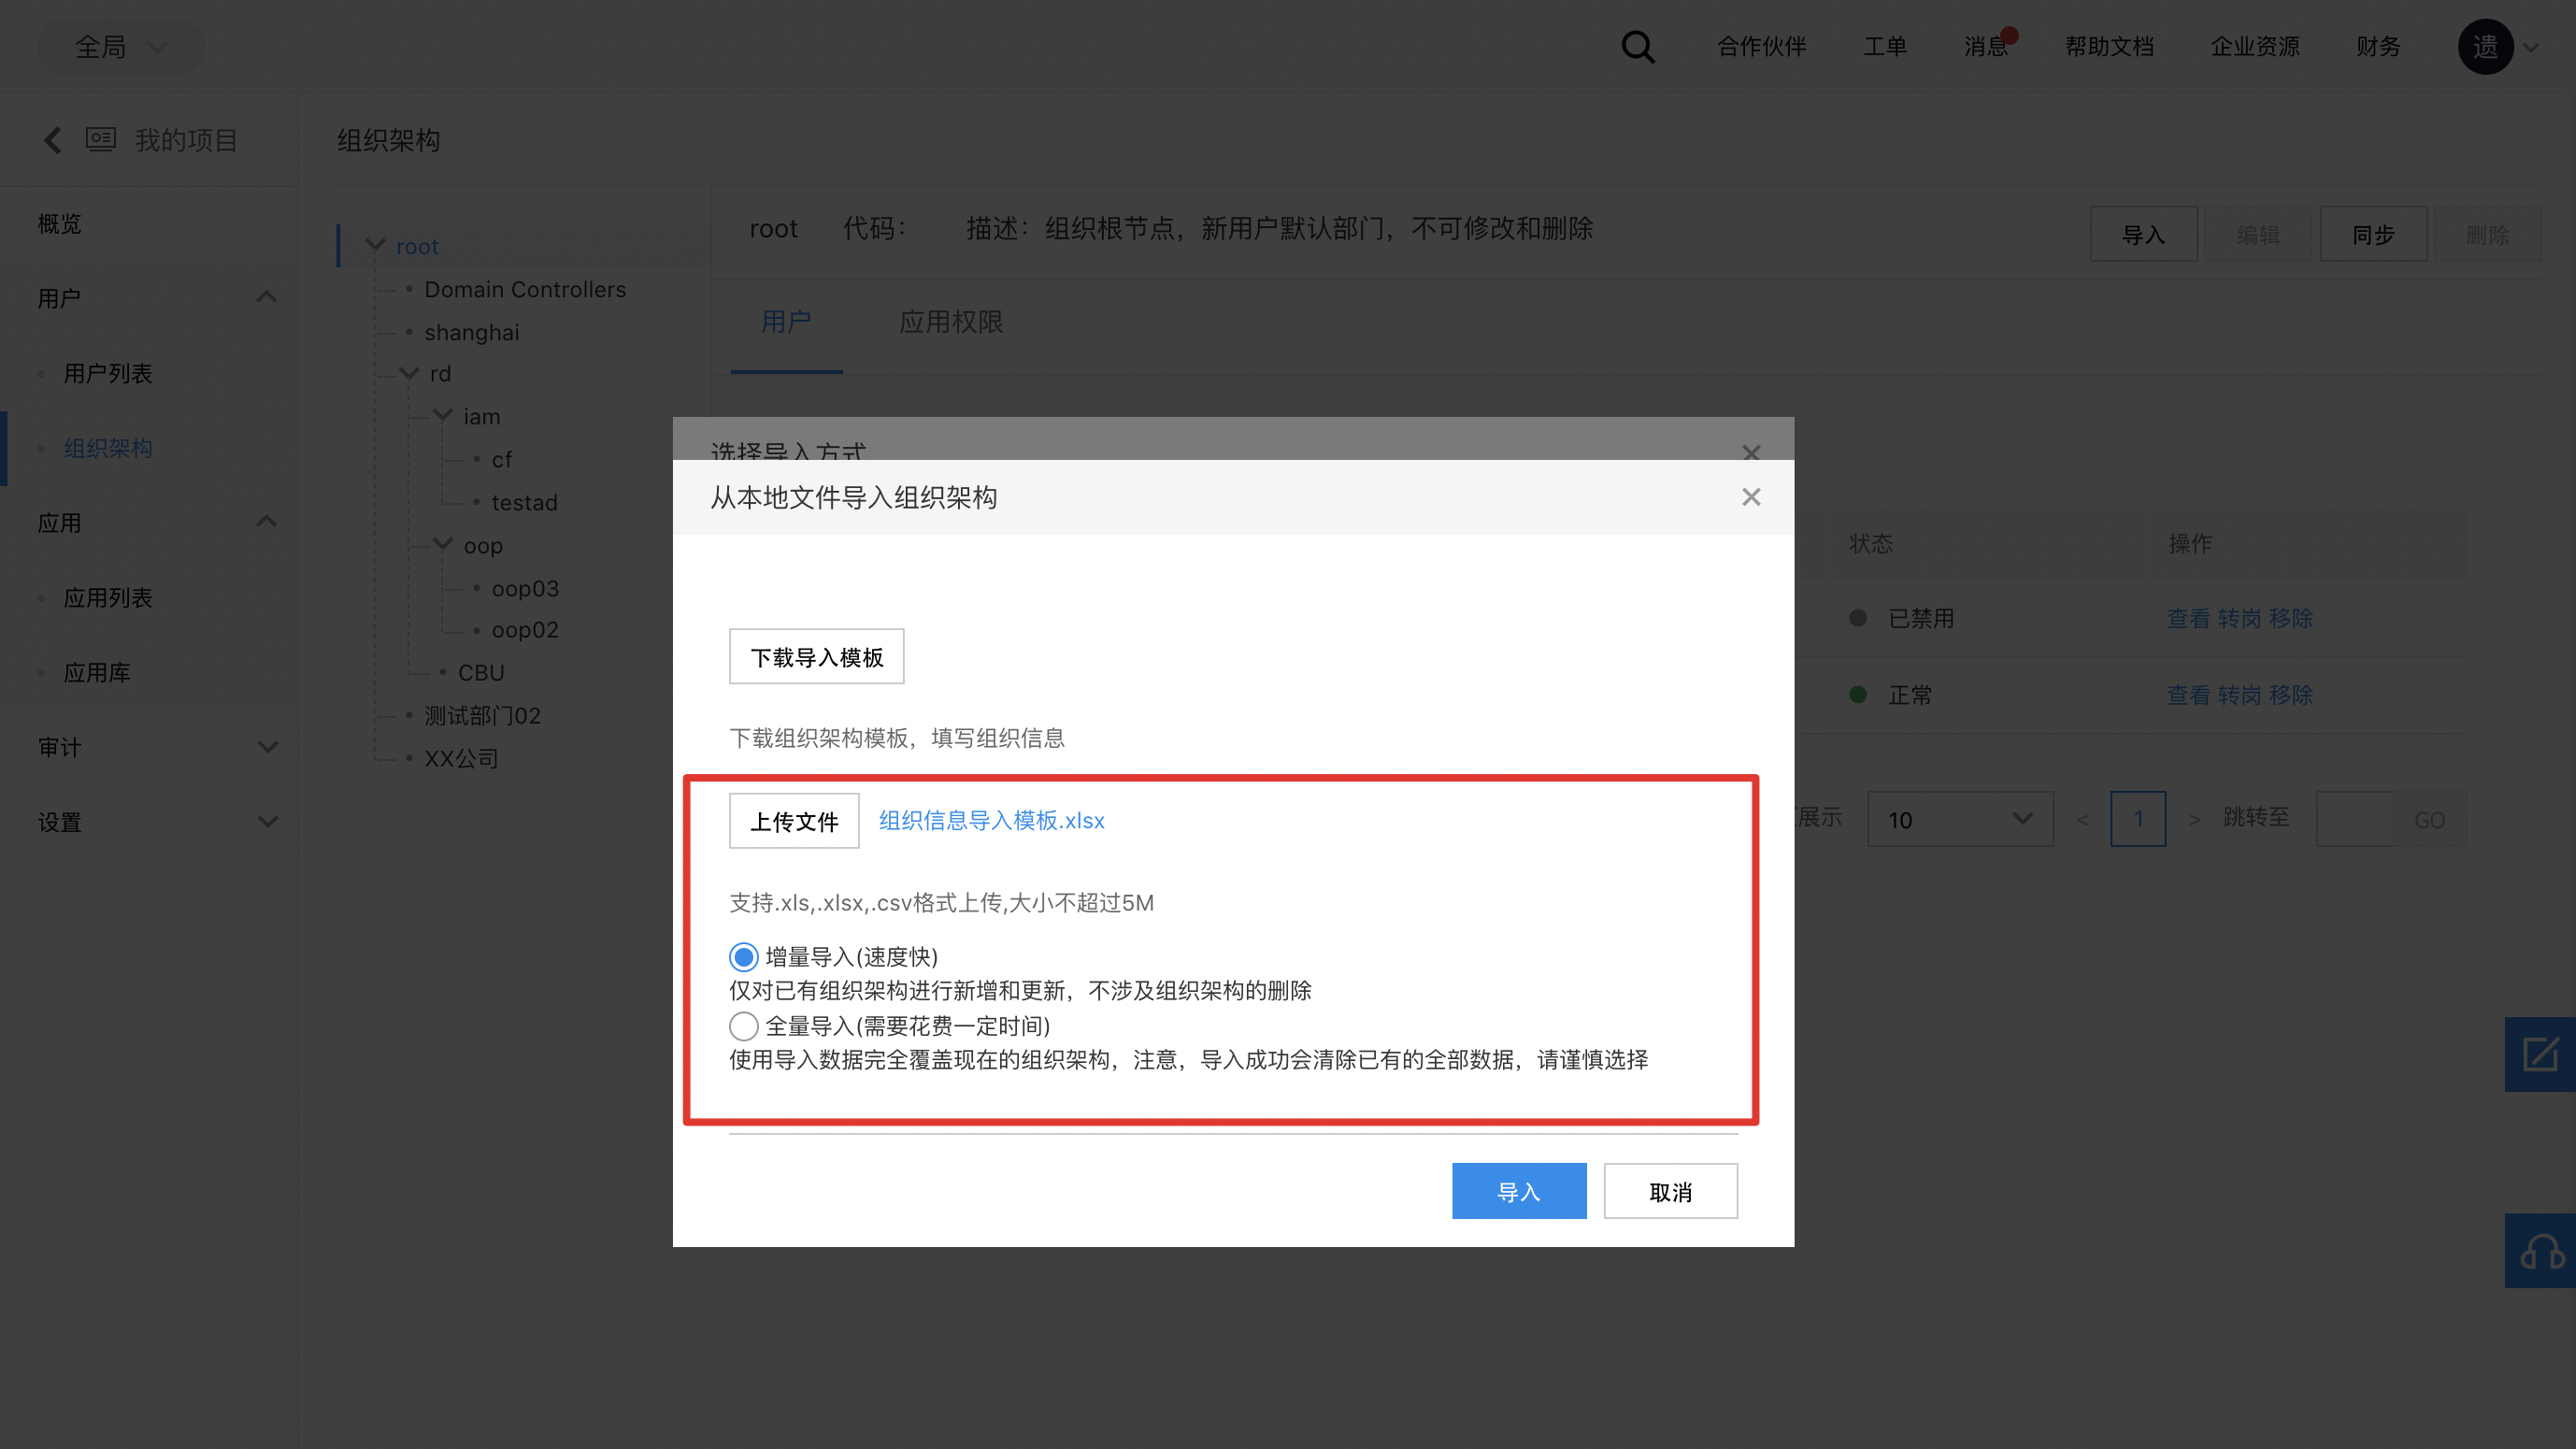Expand the 设置 sidebar section
This screenshot has height=1449, width=2576.
[267, 822]
